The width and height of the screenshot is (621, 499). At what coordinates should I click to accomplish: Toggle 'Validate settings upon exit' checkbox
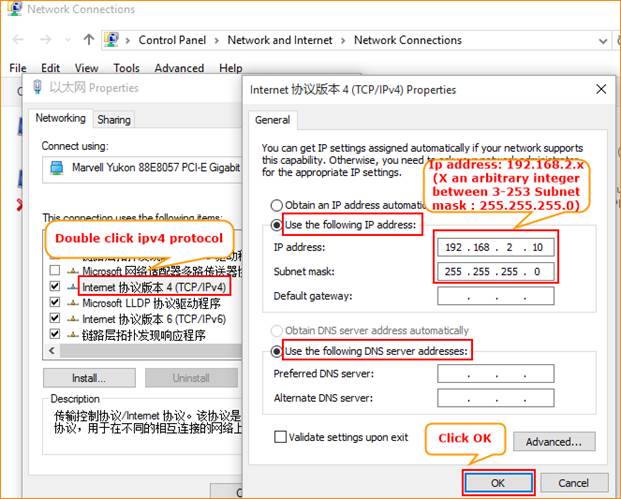pos(281,437)
